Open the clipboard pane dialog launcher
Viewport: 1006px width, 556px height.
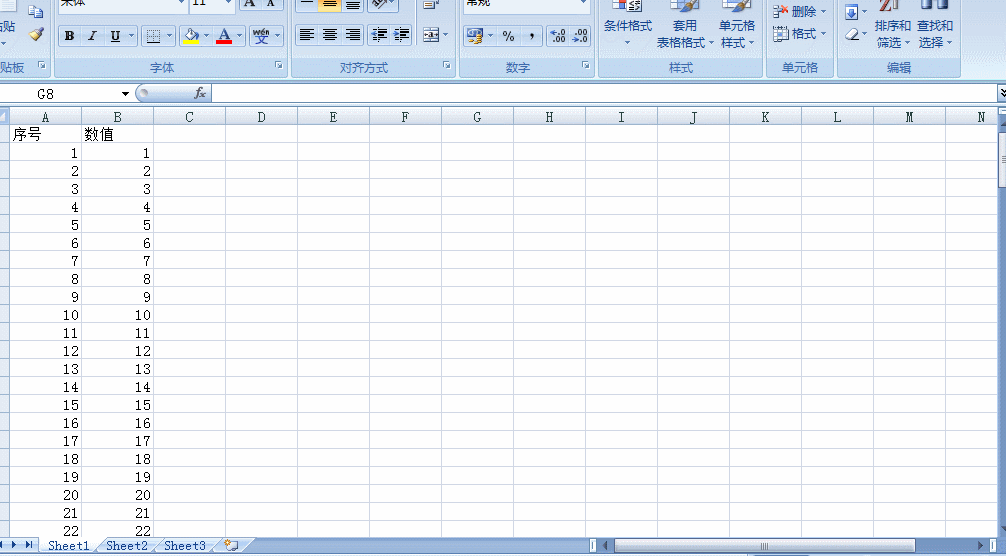[x=42, y=65]
